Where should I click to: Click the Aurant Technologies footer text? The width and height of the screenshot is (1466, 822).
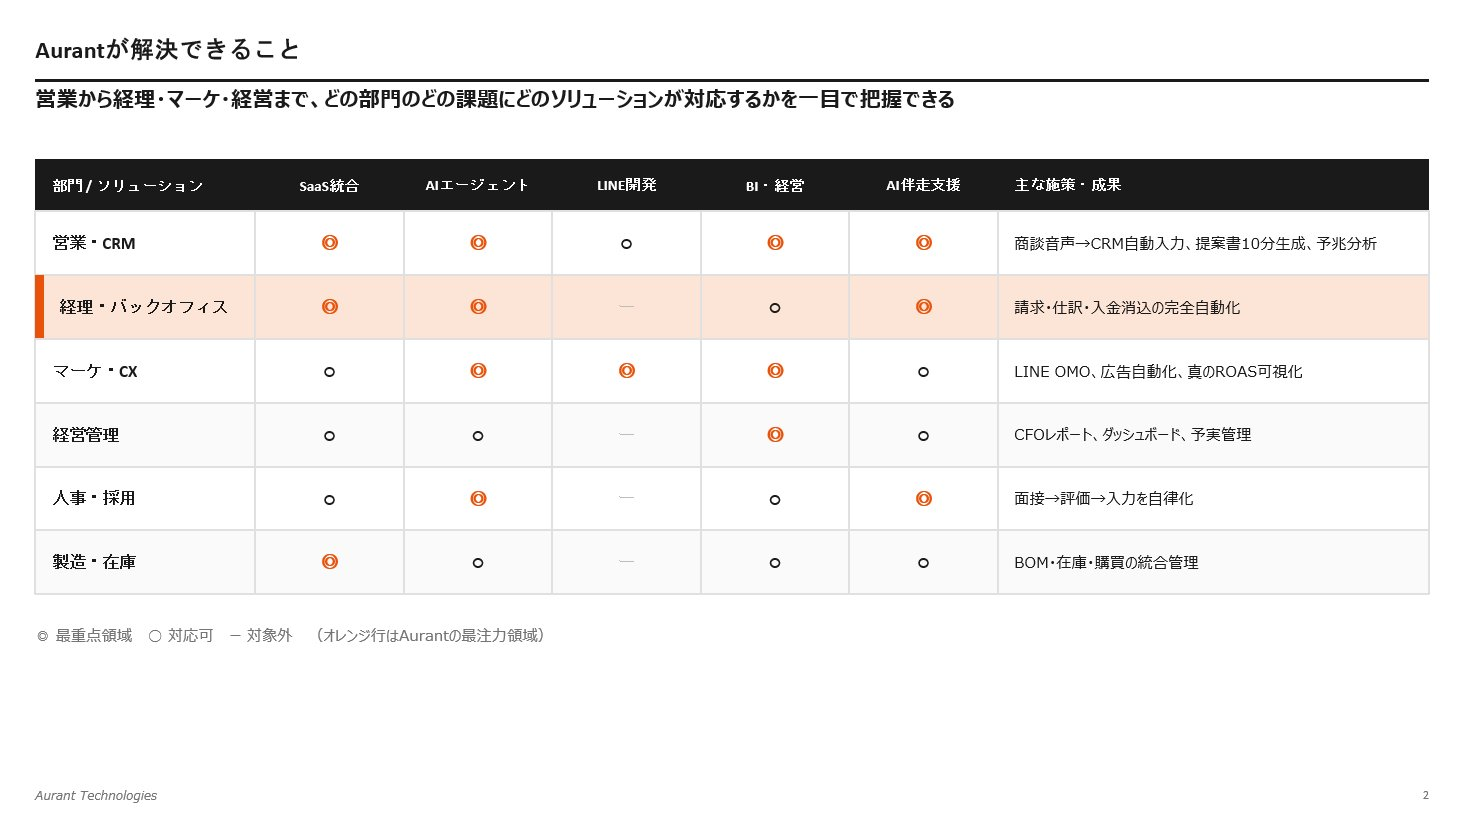click(x=95, y=795)
